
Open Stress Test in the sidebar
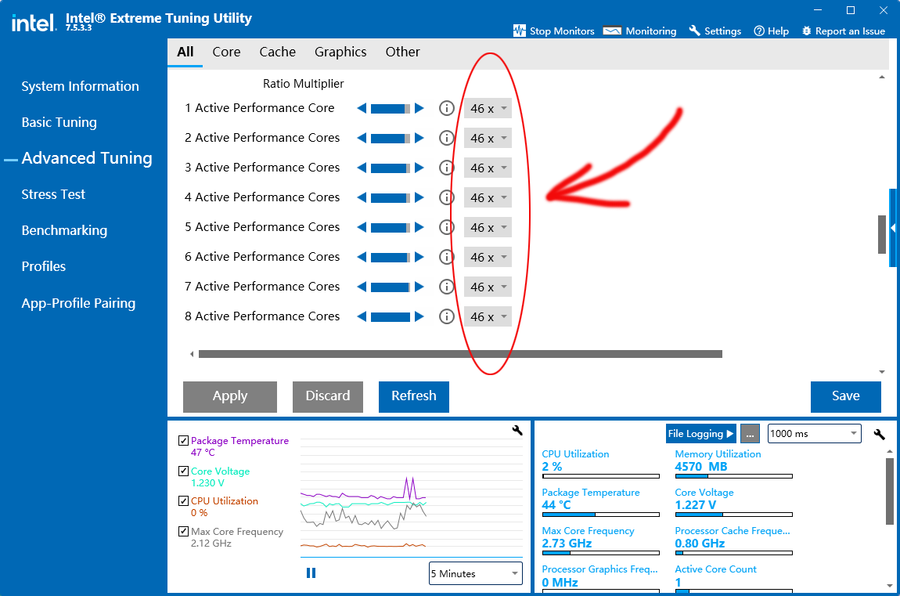click(x=54, y=194)
